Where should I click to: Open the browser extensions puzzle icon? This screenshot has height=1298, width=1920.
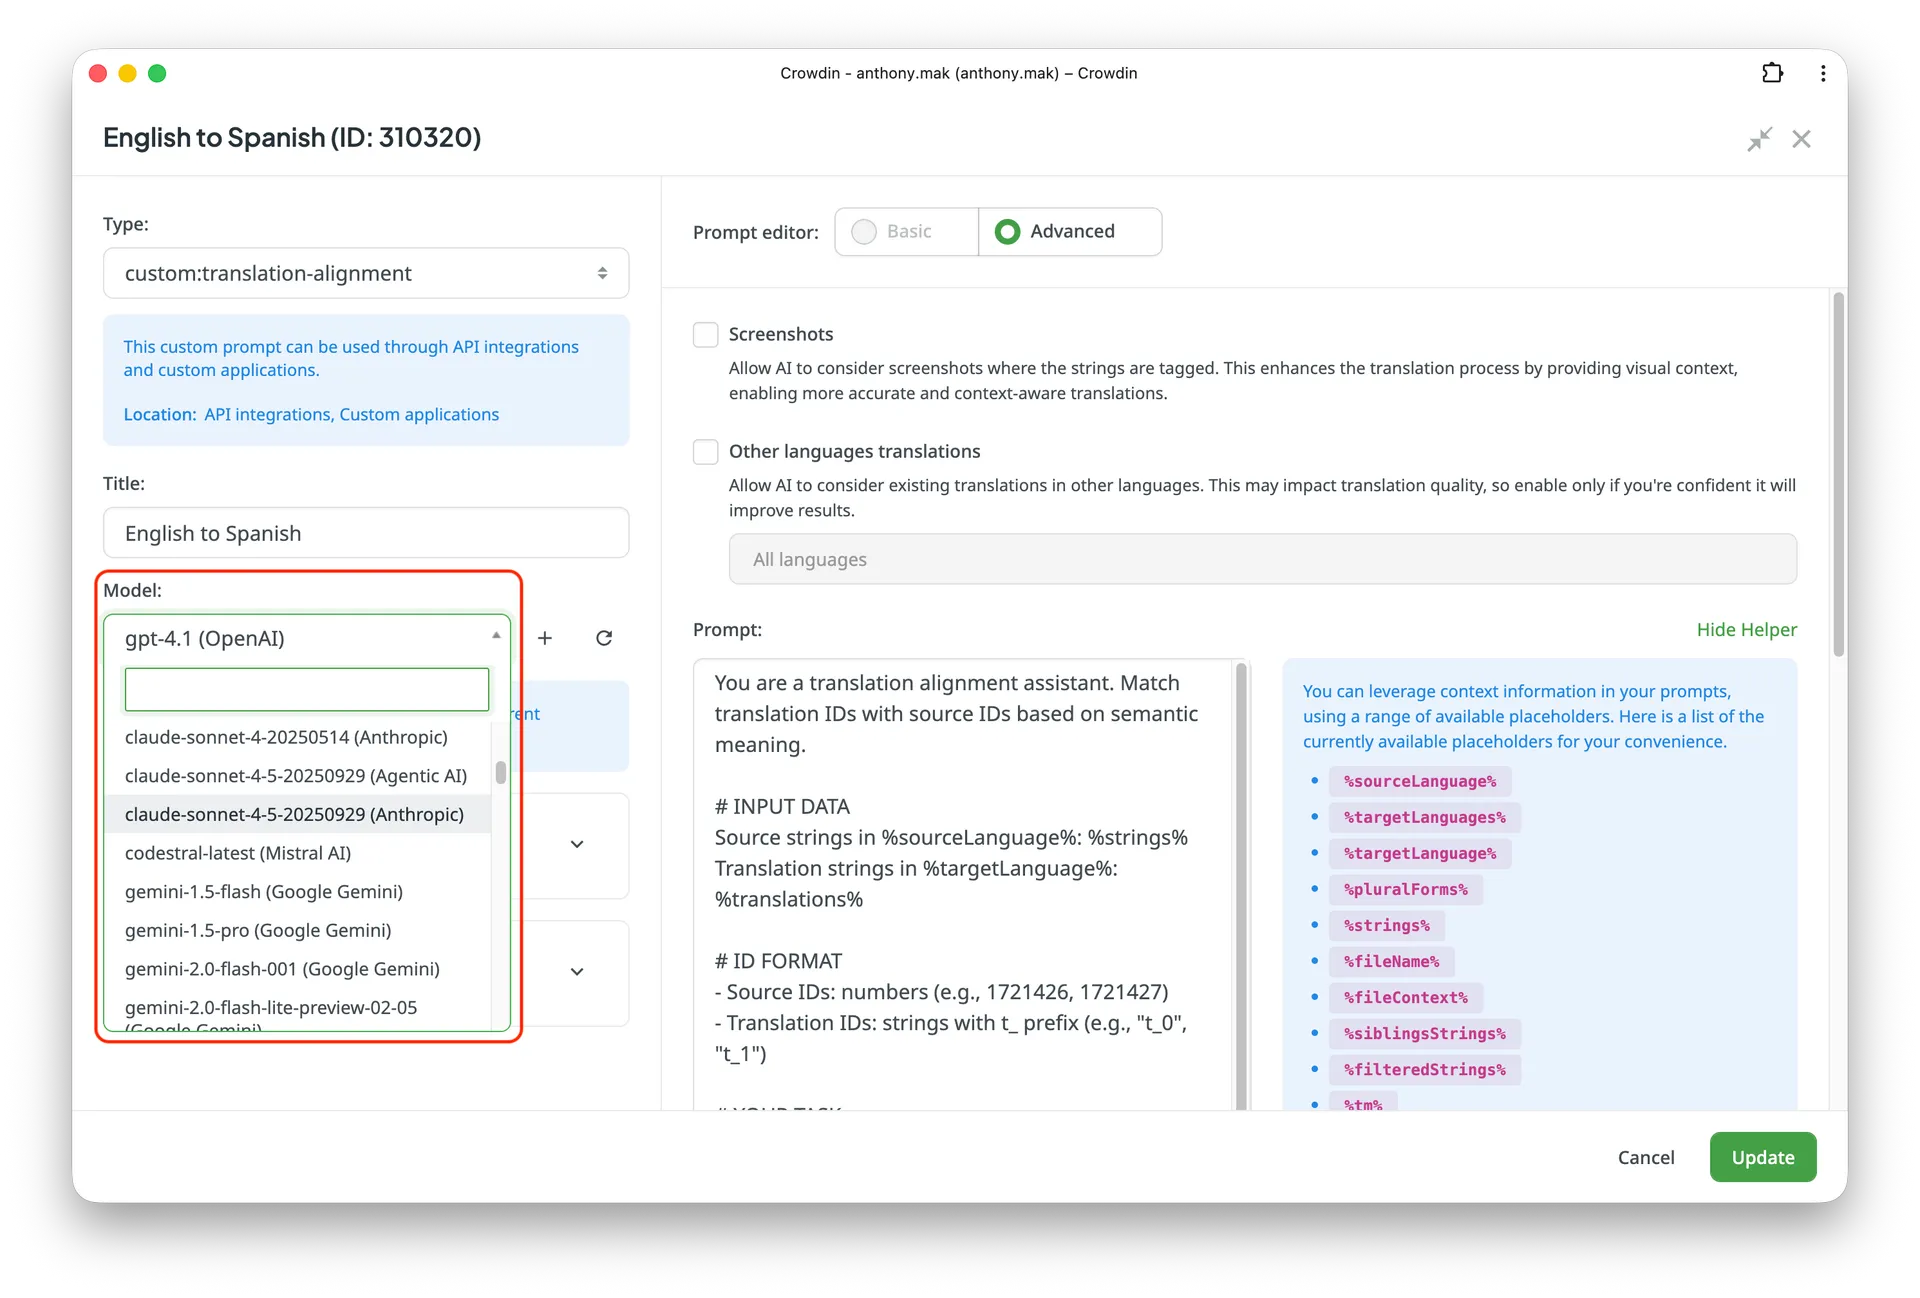coord(1772,73)
